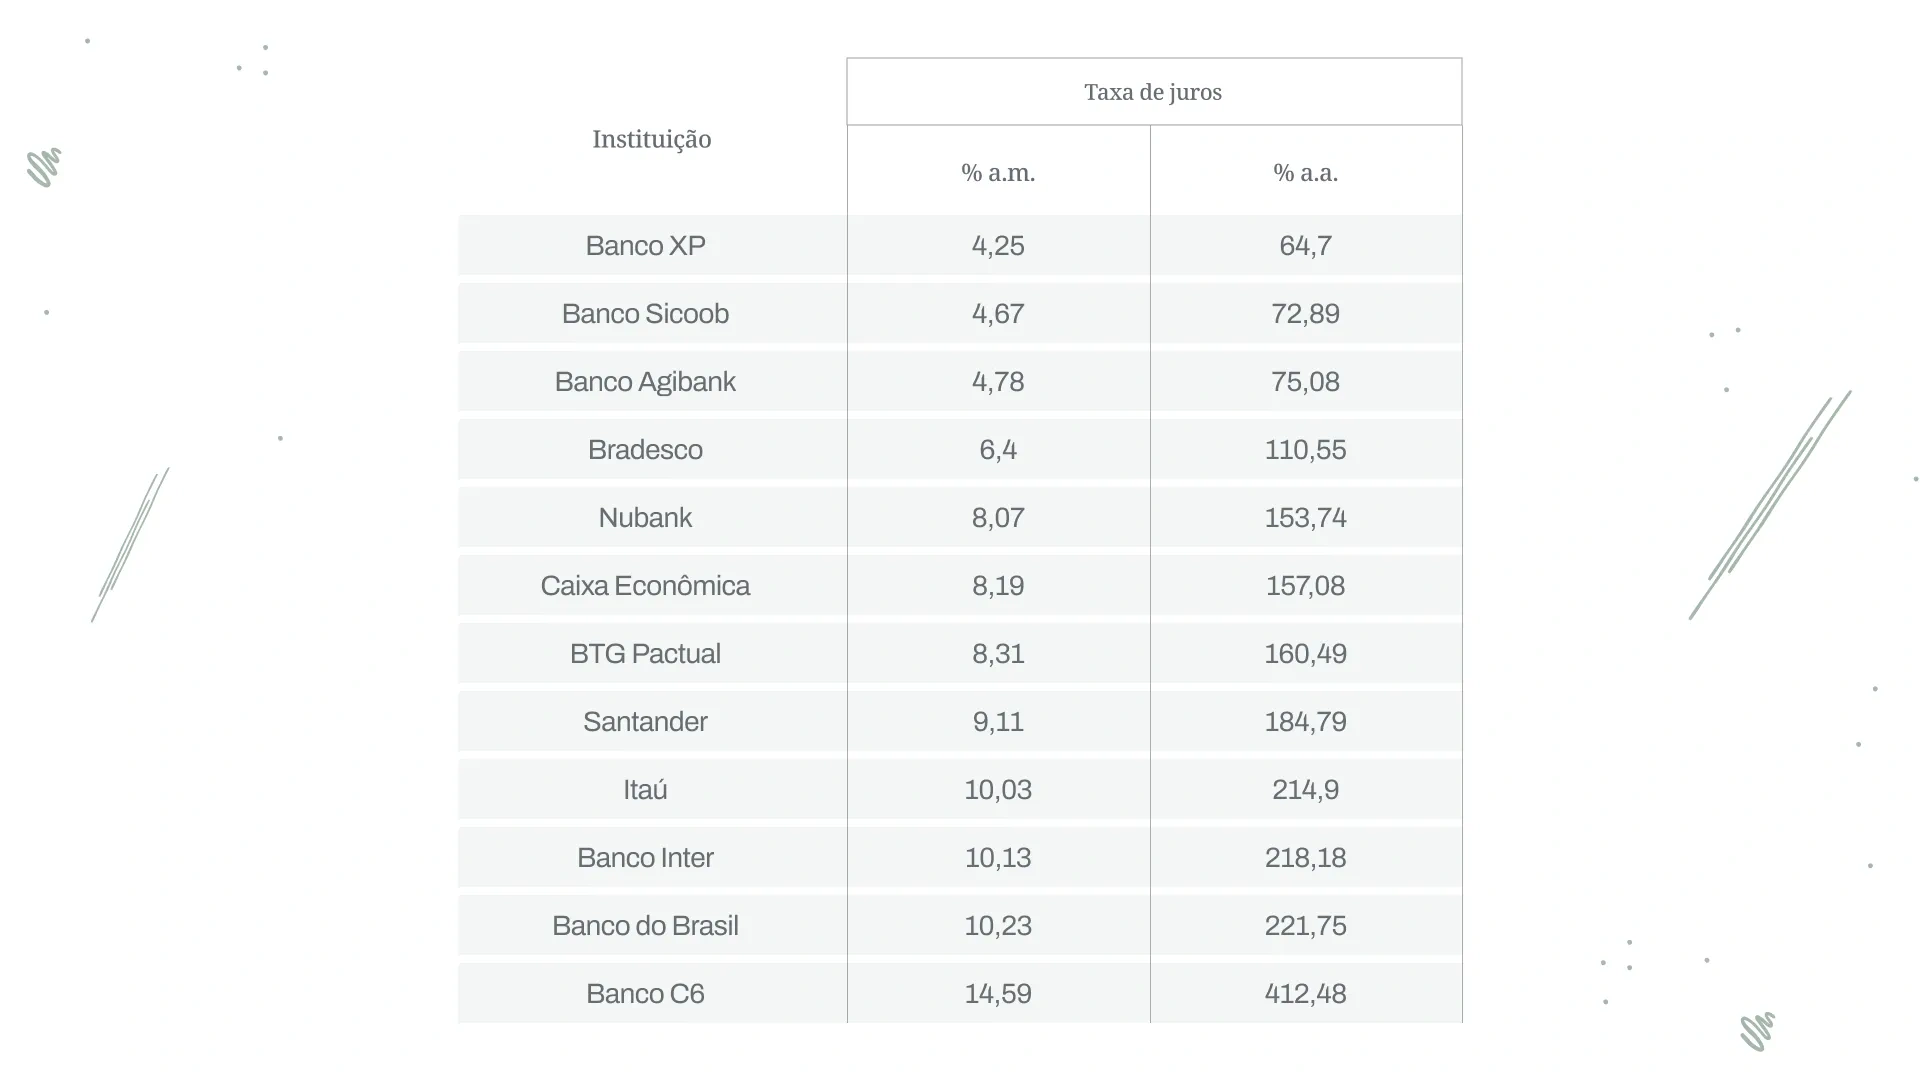Select the Taxa de juros header cell

click(1153, 92)
